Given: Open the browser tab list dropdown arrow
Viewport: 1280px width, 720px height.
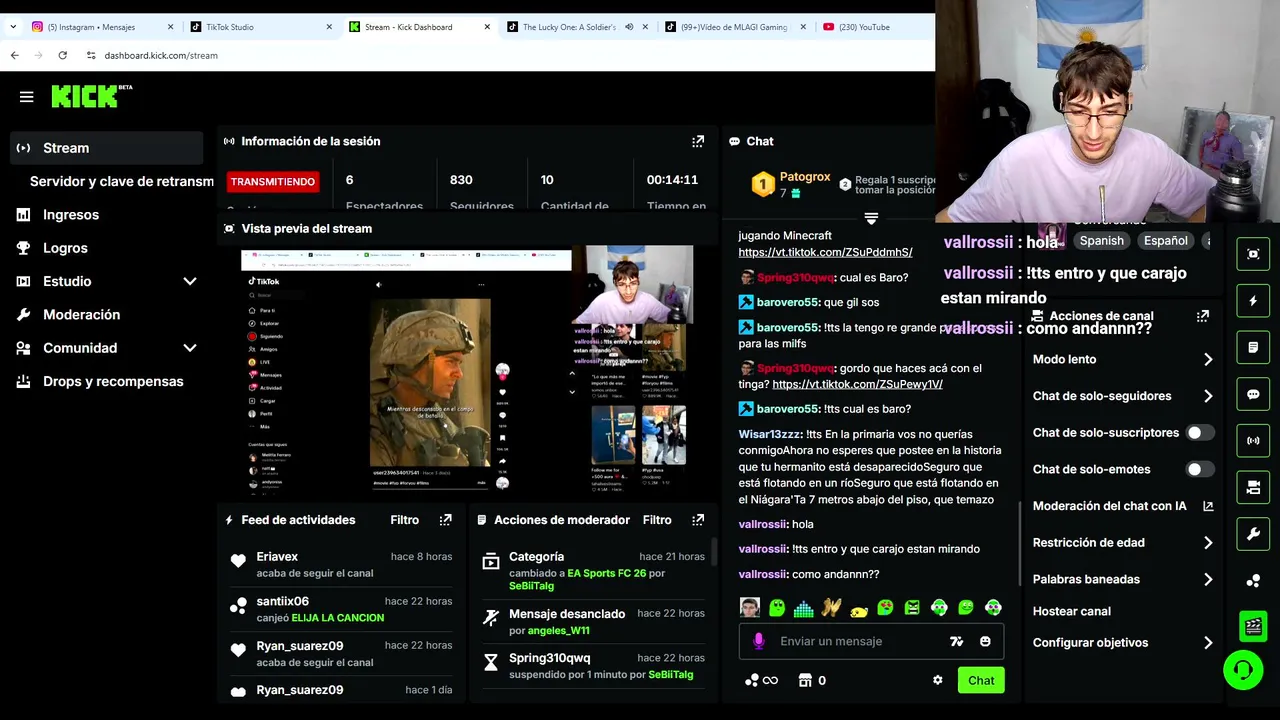Looking at the screenshot, I should pyautogui.click(x=13, y=27).
